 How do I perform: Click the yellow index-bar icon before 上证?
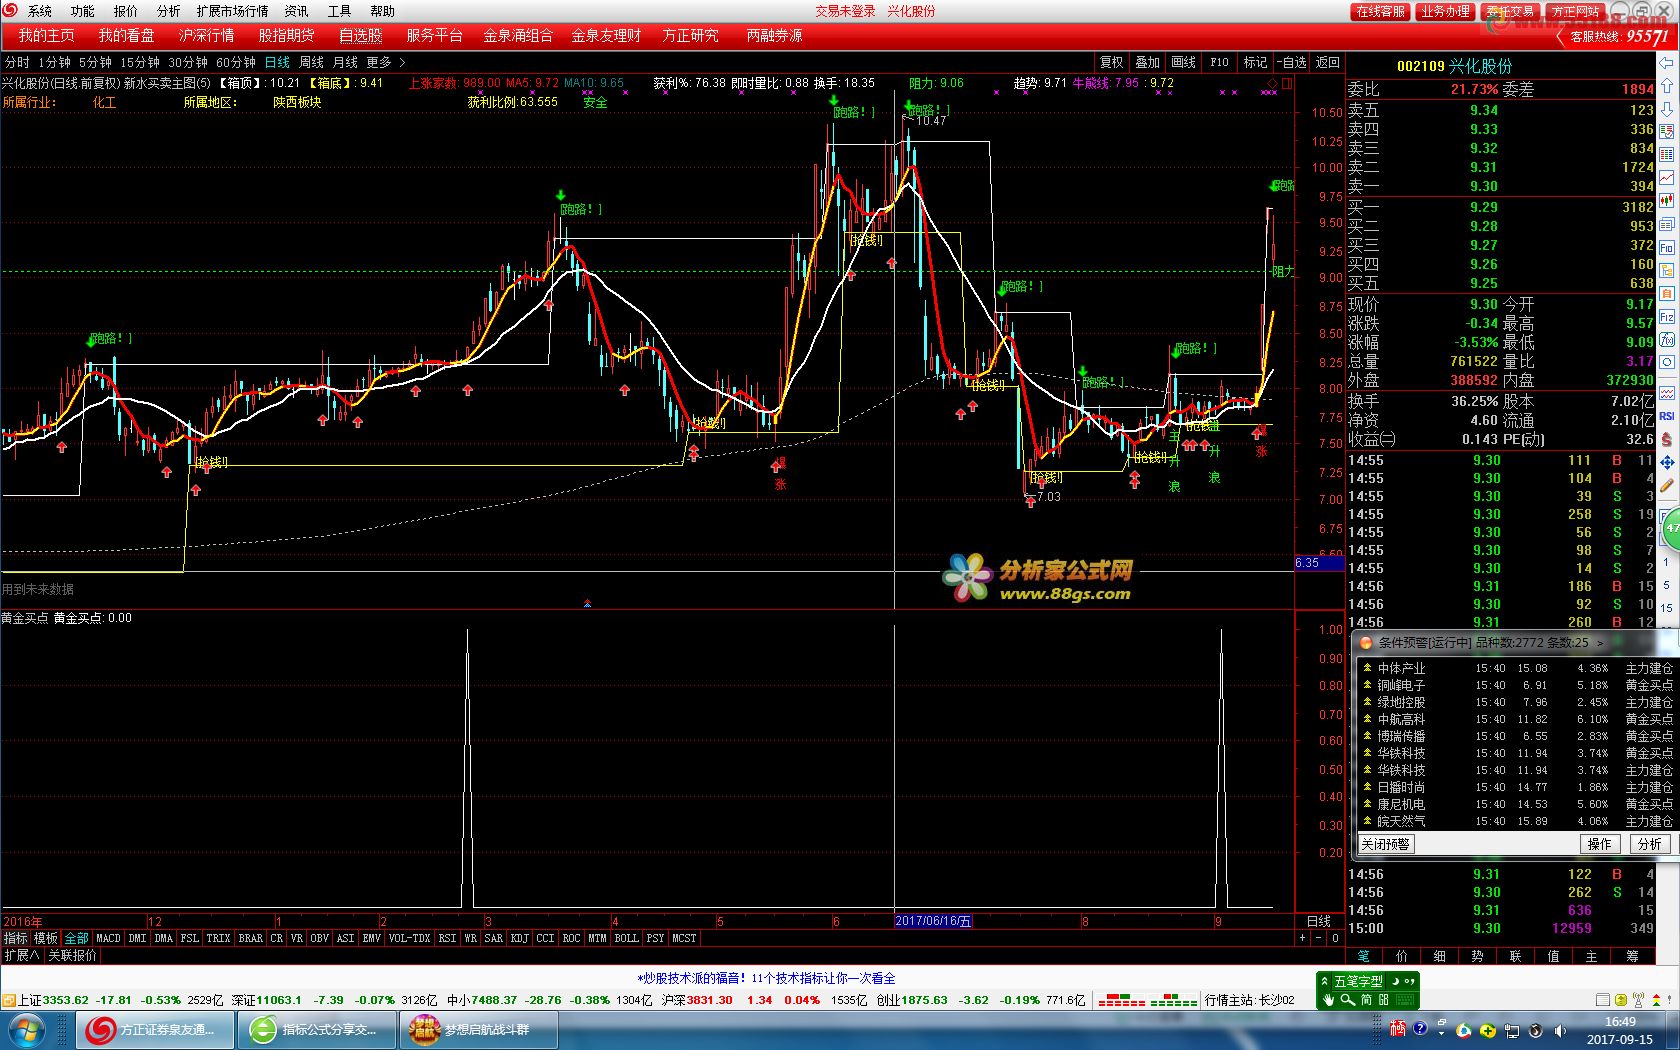[8, 1000]
